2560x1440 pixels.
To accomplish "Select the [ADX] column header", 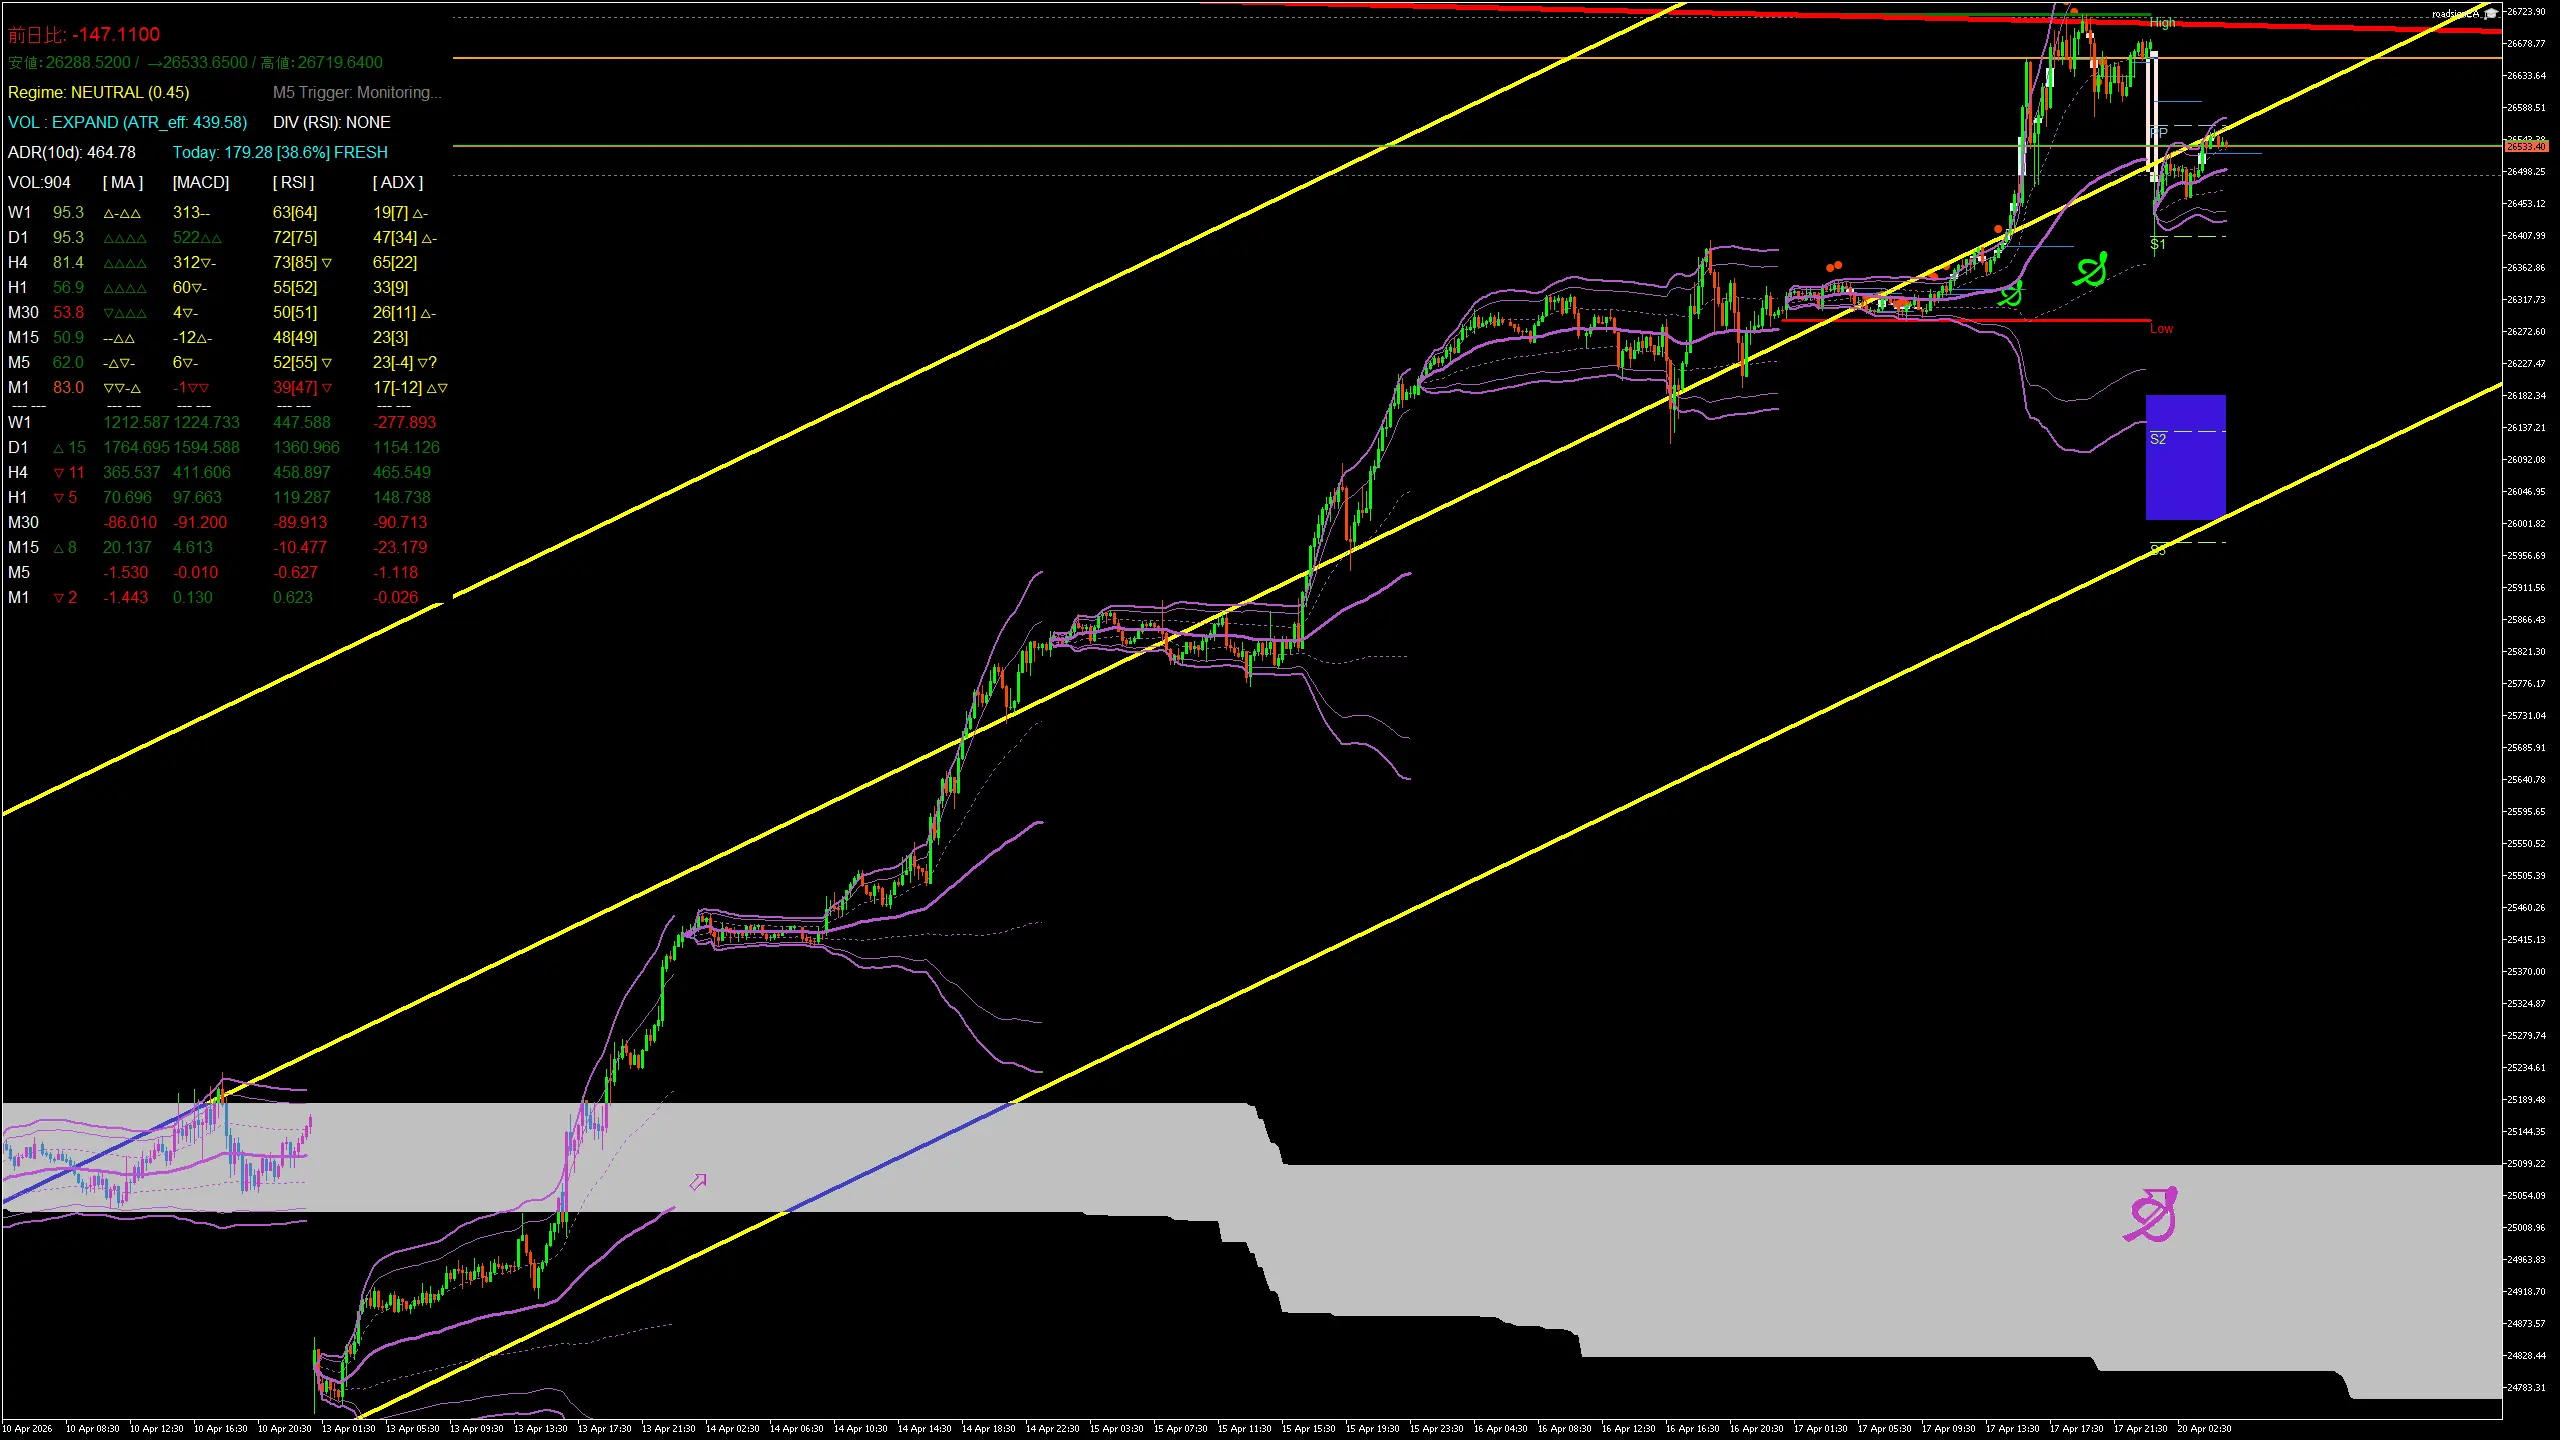I will [397, 182].
